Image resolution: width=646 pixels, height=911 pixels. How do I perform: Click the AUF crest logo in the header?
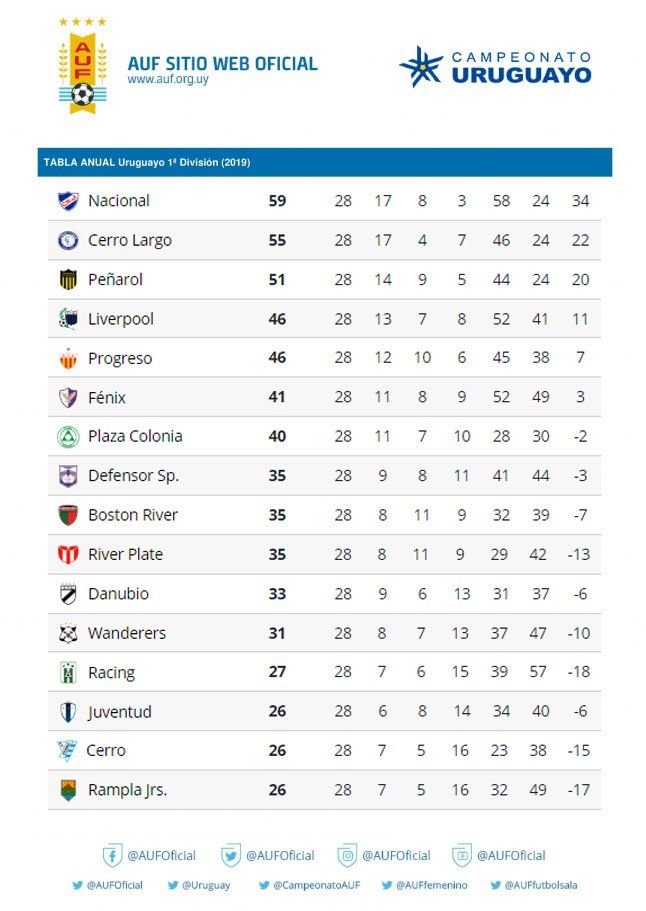point(82,66)
